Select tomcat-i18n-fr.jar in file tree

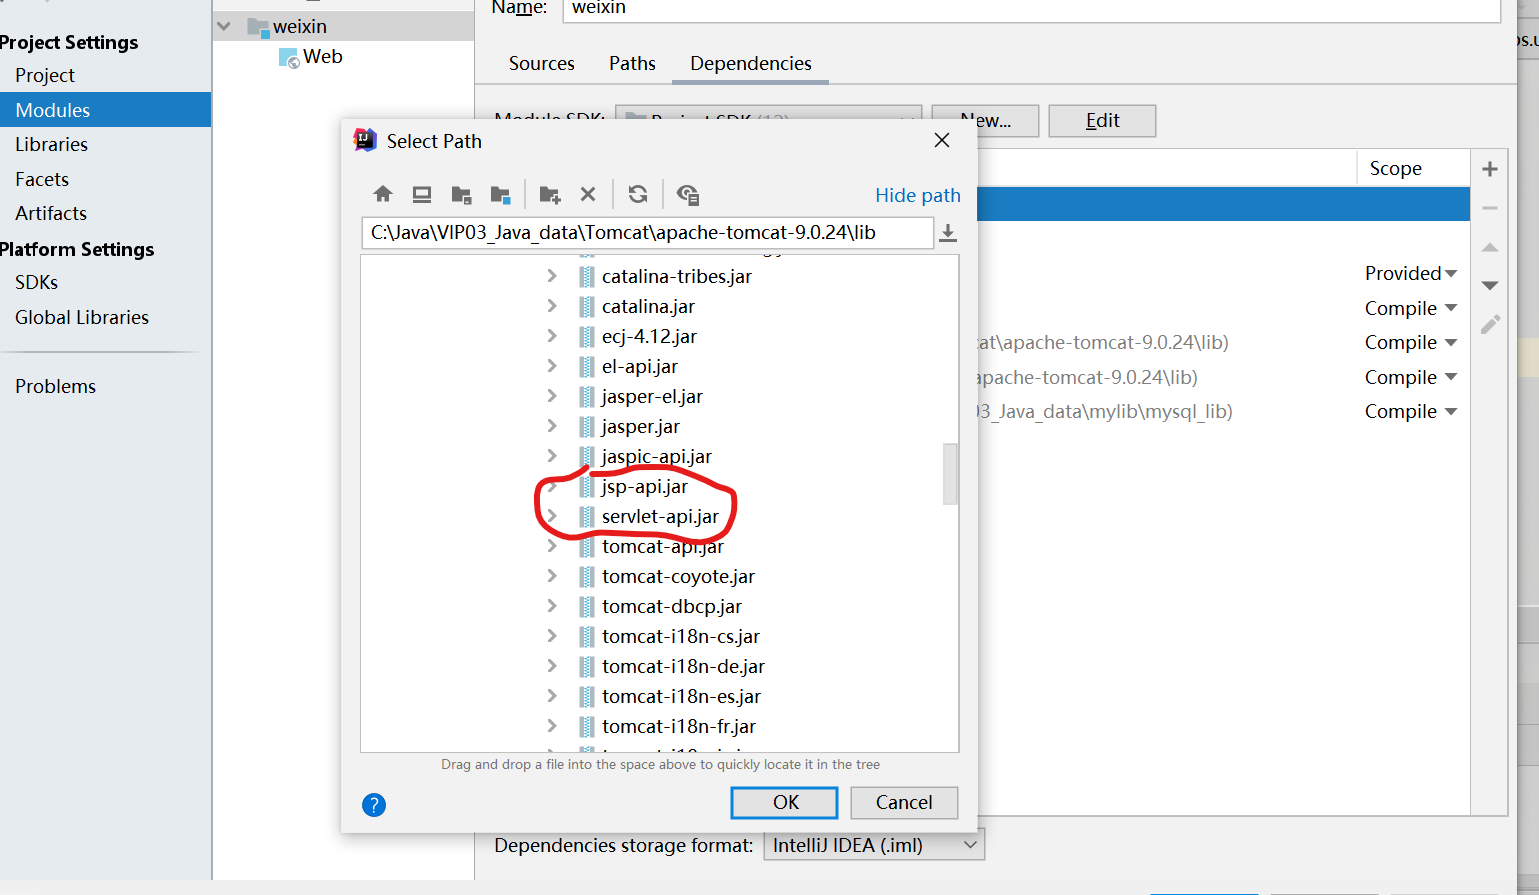pos(679,726)
